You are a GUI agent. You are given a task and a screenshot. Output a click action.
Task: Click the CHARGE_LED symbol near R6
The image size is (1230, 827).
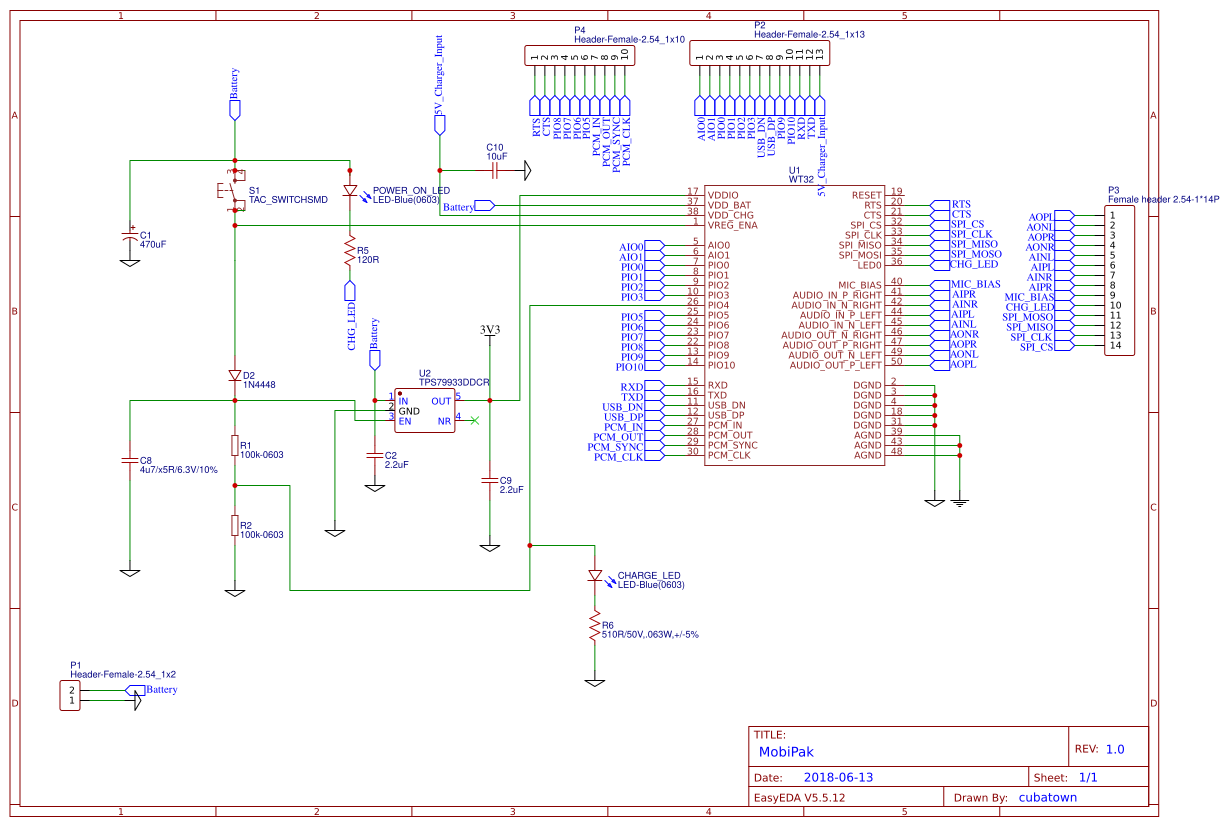pyautogui.click(x=597, y=577)
